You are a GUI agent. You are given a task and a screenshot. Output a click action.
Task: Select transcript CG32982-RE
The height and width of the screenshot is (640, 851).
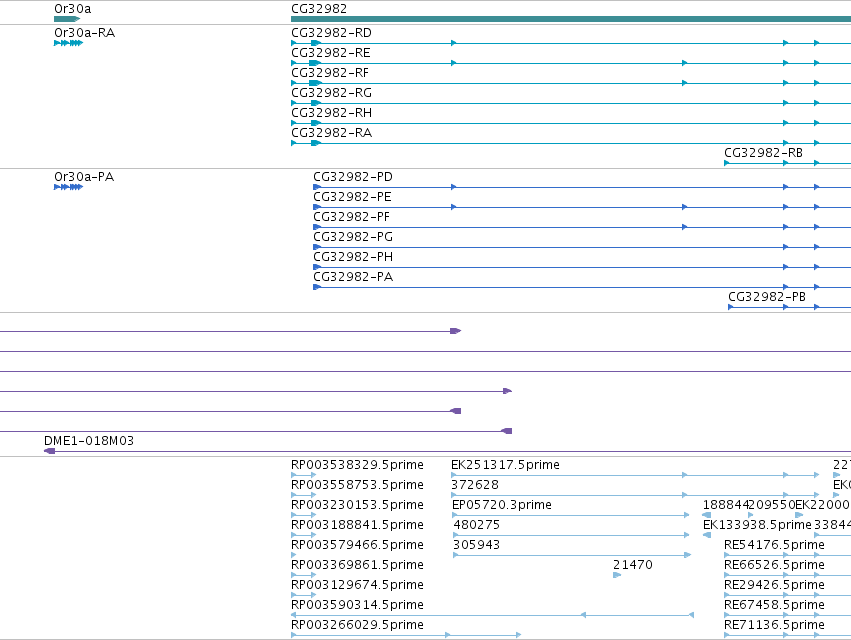[331, 53]
